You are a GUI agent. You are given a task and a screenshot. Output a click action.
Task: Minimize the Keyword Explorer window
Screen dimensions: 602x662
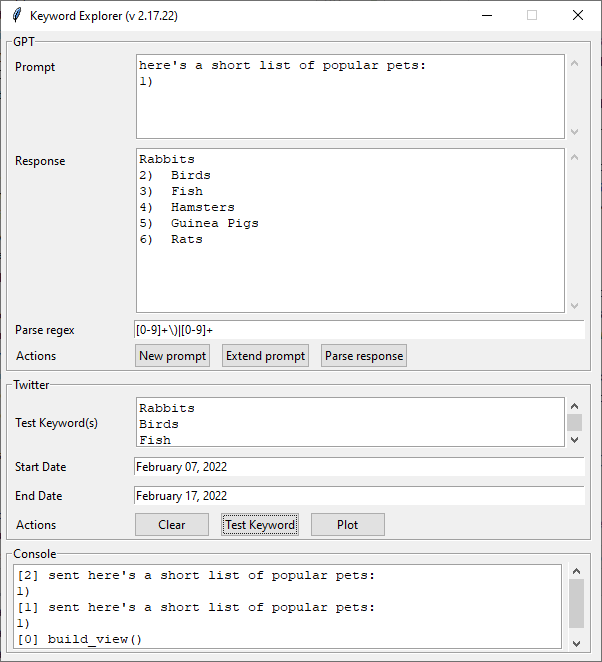486,16
